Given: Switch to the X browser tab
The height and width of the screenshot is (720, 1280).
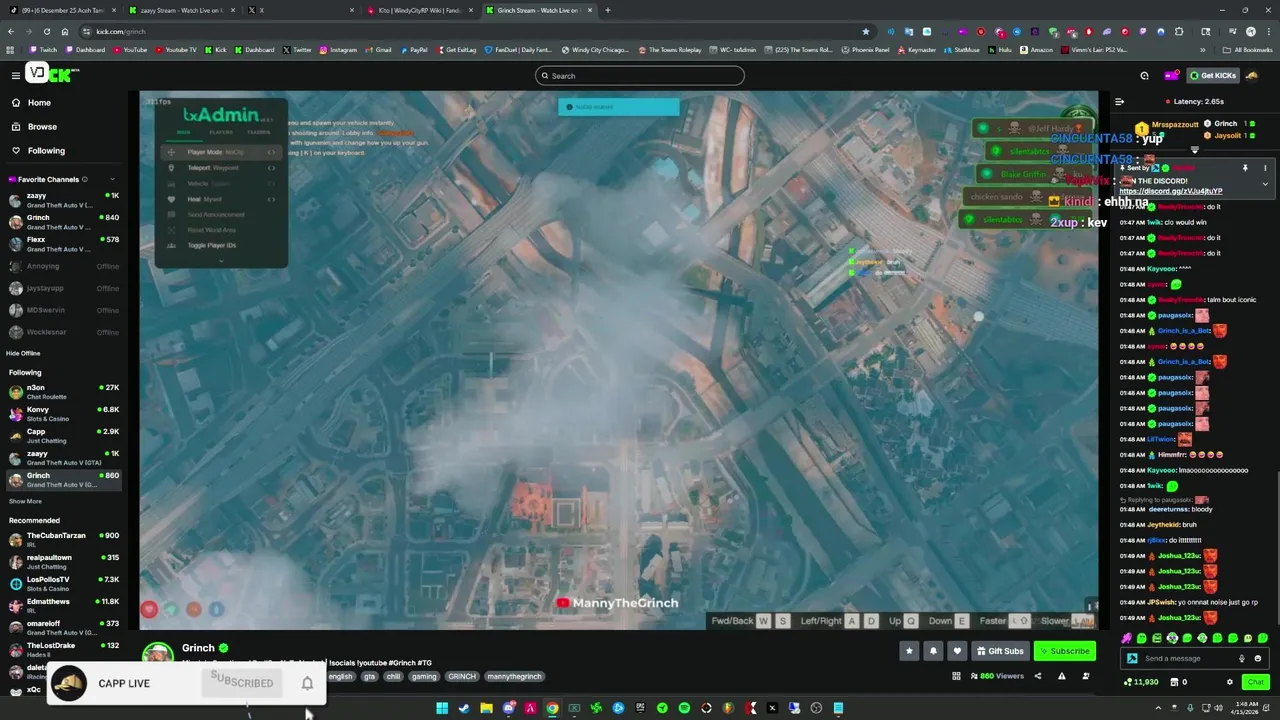Looking at the screenshot, I should pyautogui.click(x=300, y=10).
